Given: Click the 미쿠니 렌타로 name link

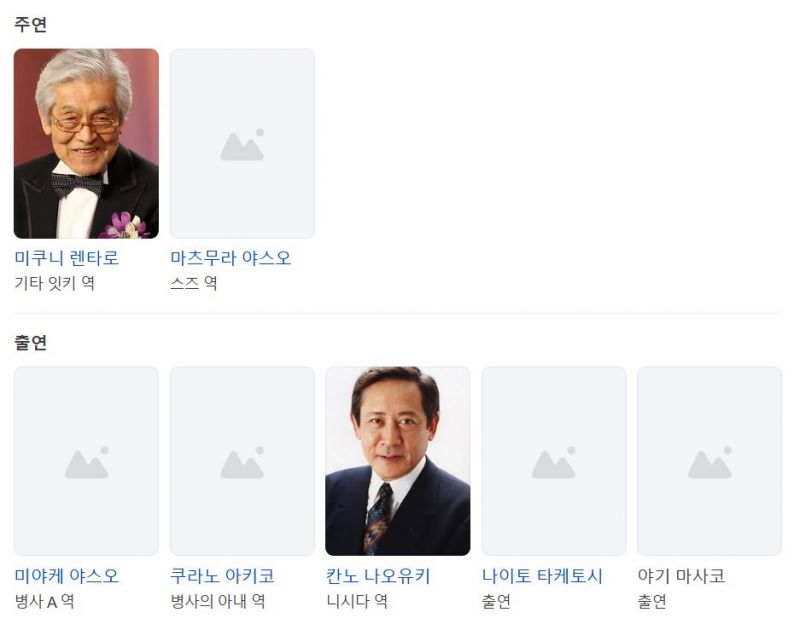Looking at the screenshot, I should pyautogui.click(x=66, y=258).
